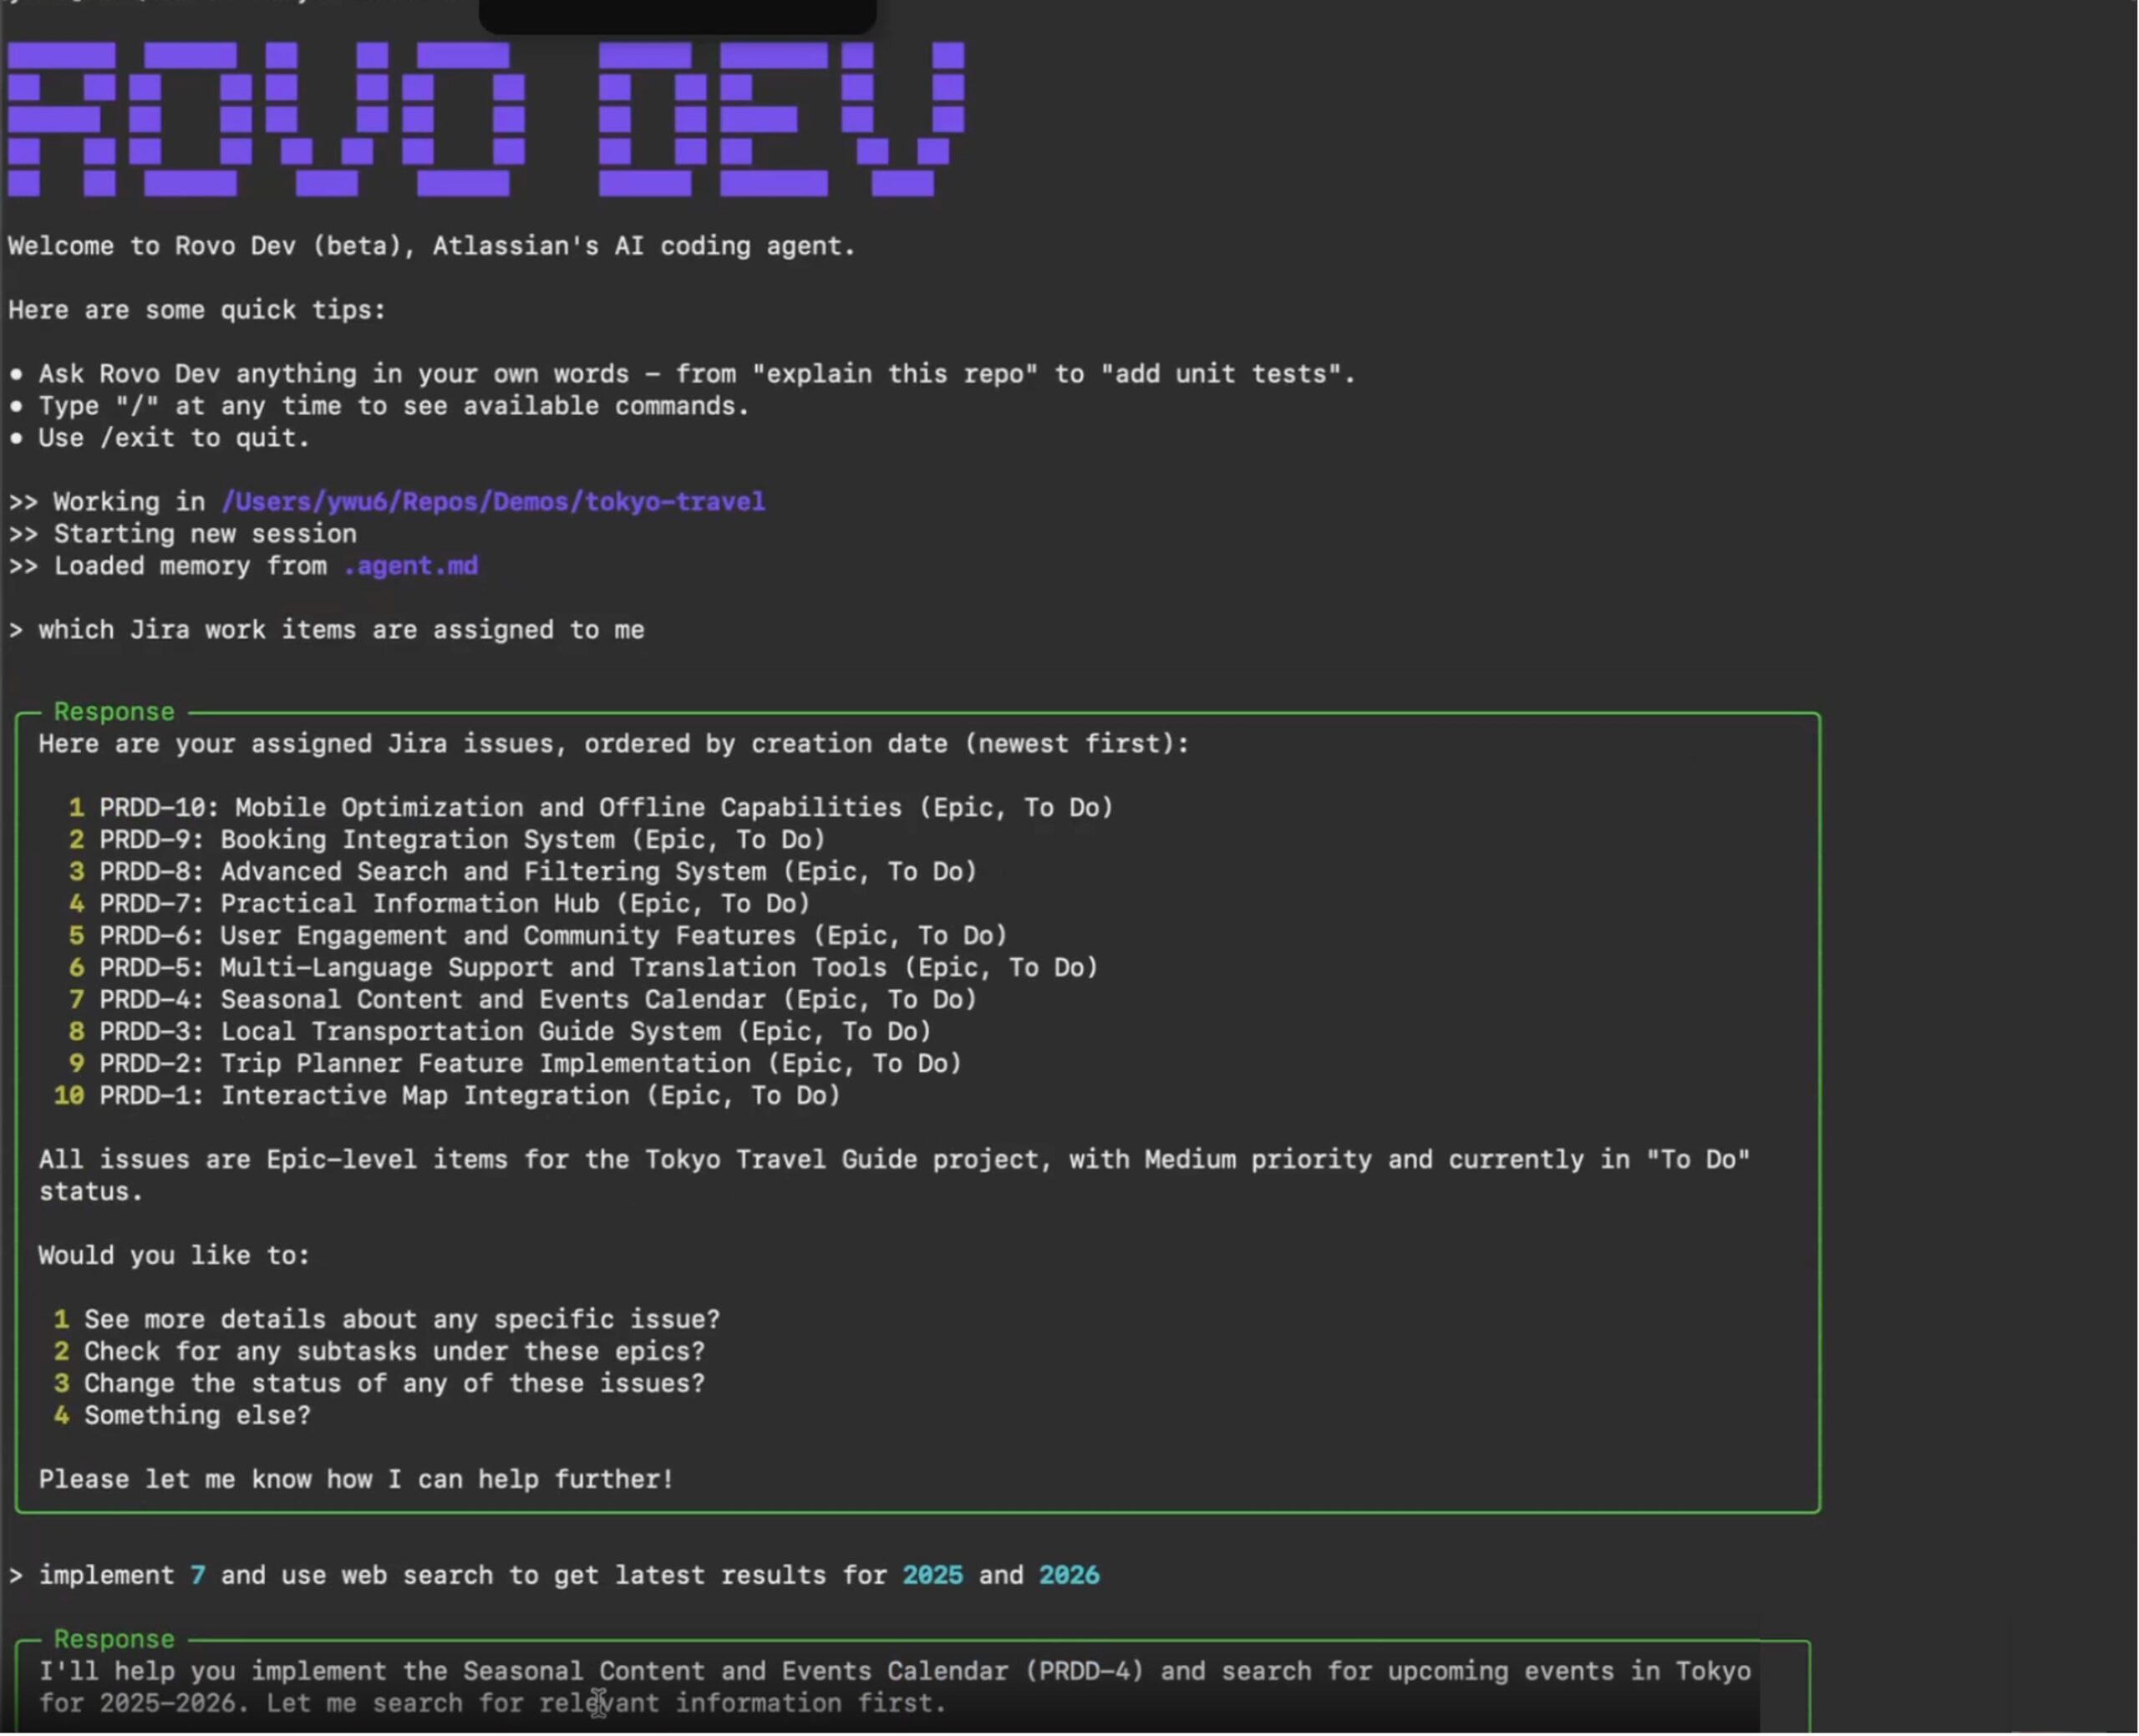Select the PRDD-5 Multi-Language Support line
This screenshot has height=1736, width=2139.
[583, 968]
